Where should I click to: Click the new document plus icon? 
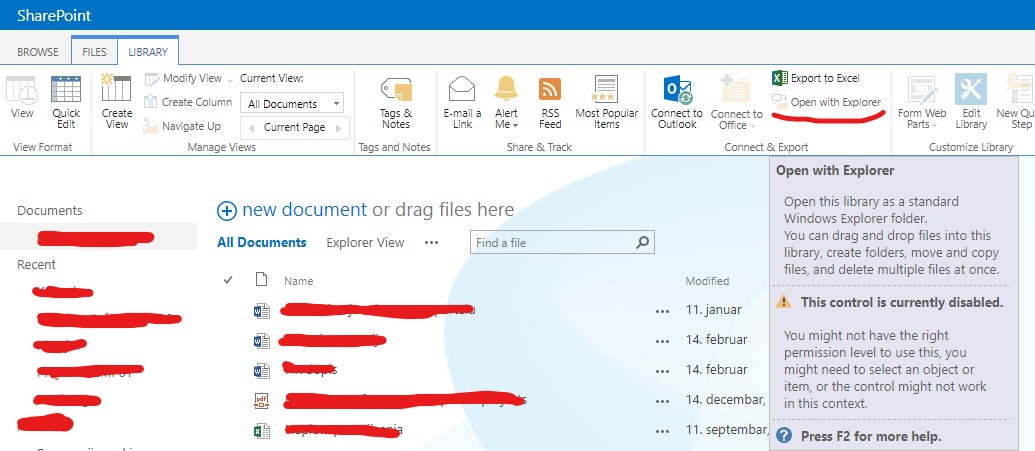point(226,211)
